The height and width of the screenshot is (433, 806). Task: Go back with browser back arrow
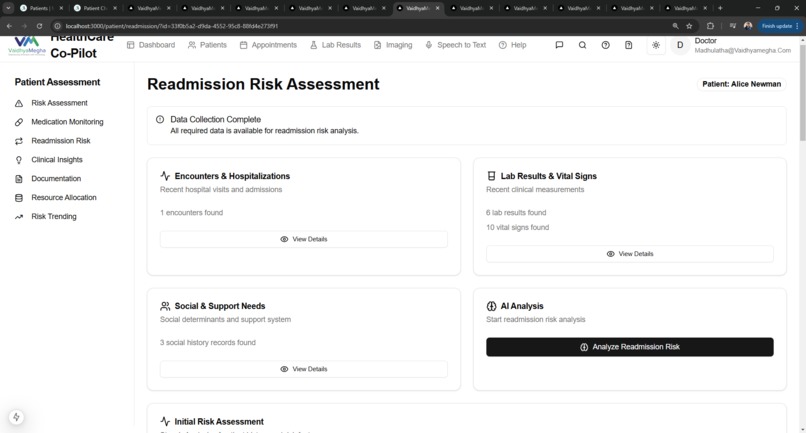pos(9,26)
